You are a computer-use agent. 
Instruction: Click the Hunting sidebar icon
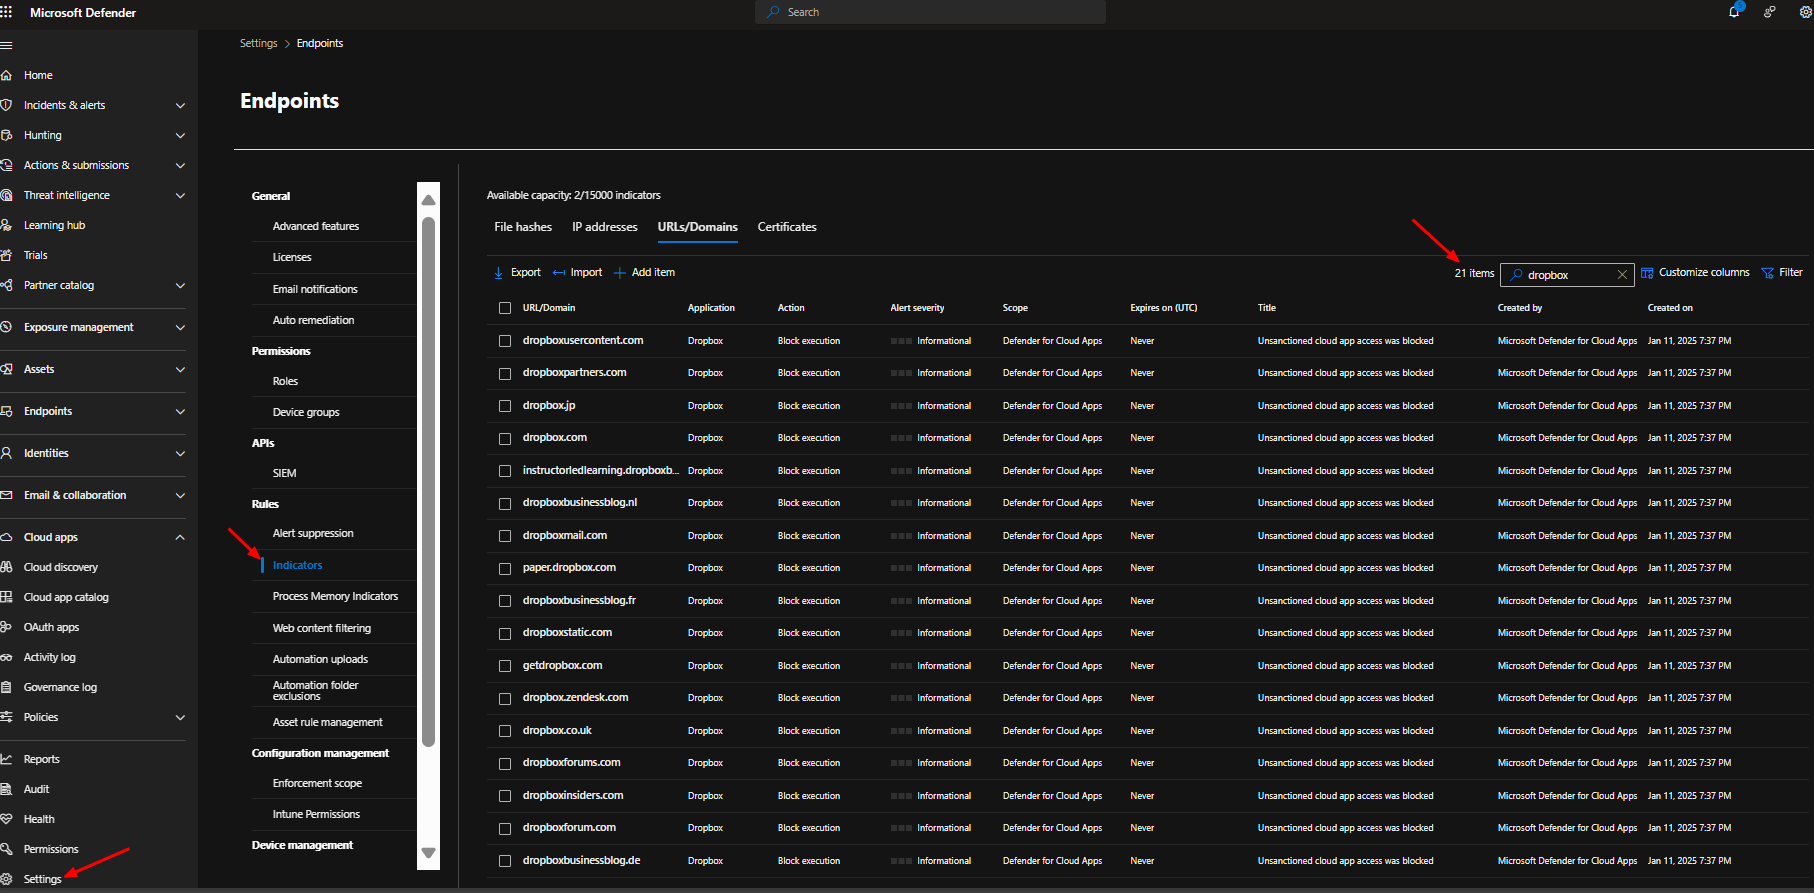6,135
